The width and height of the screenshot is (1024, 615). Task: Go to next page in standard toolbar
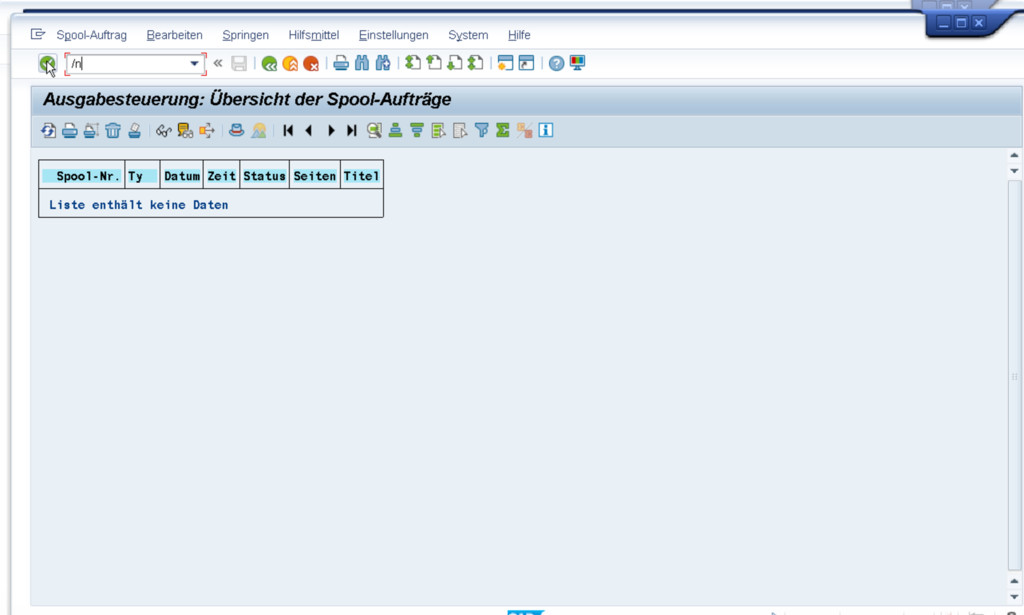pyautogui.click(x=455, y=63)
